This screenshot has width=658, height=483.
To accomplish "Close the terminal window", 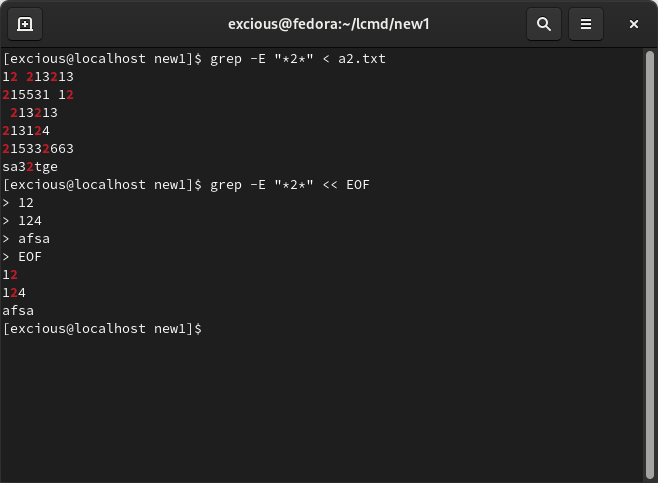I will pyautogui.click(x=634, y=24).
